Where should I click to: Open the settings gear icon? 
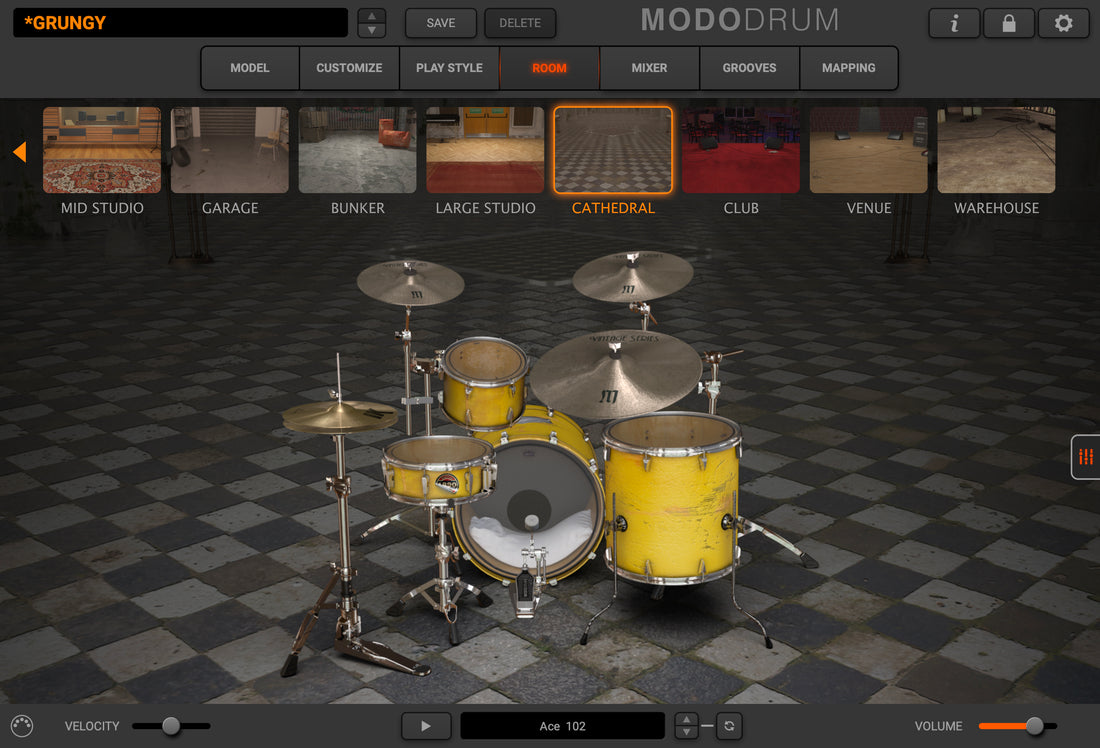[1064, 23]
